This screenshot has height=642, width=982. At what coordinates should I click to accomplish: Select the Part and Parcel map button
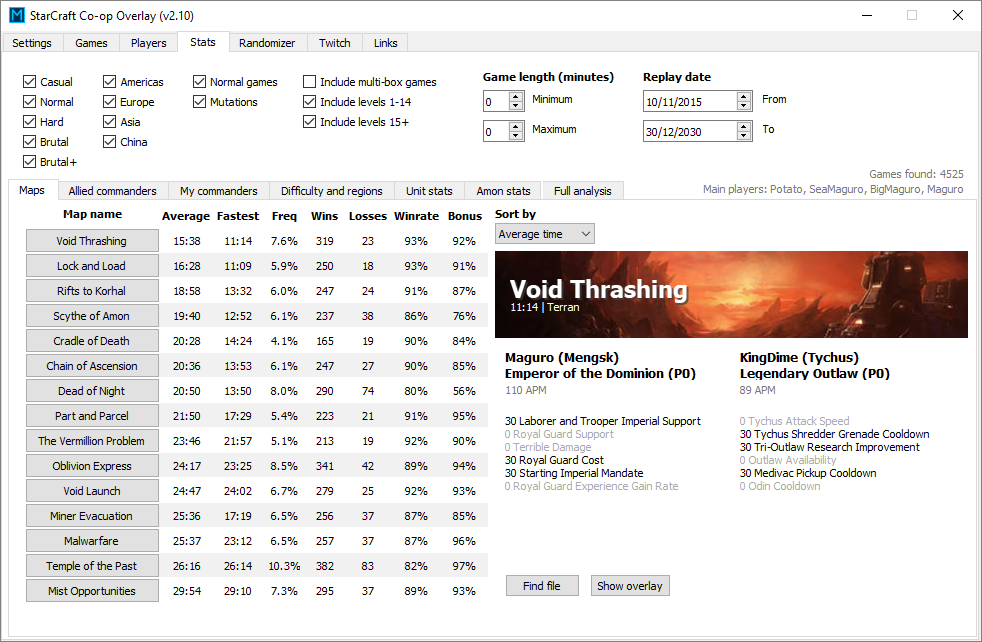pos(92,416)
